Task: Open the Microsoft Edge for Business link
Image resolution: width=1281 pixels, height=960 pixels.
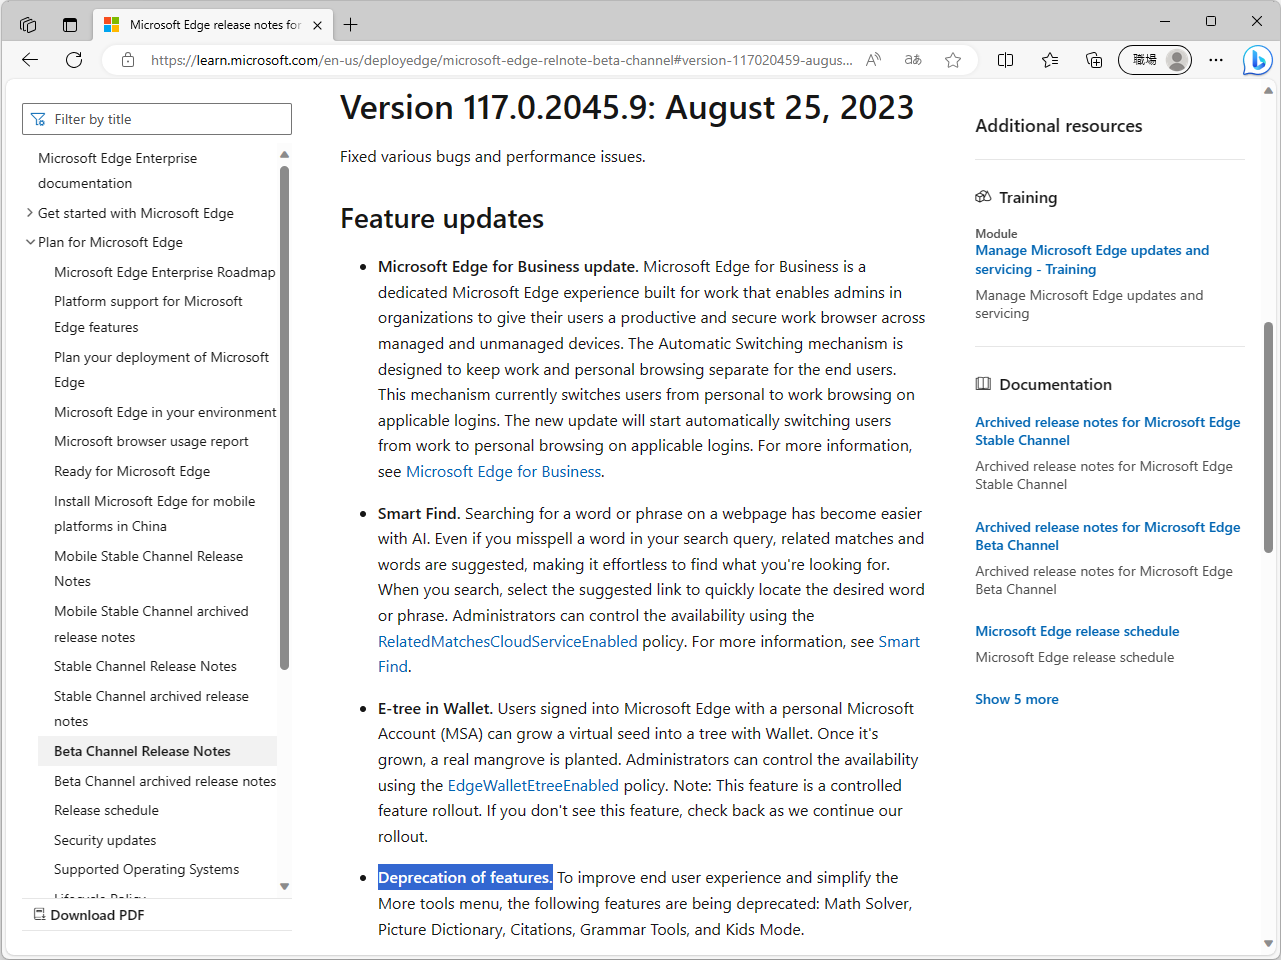Action: 503,471
